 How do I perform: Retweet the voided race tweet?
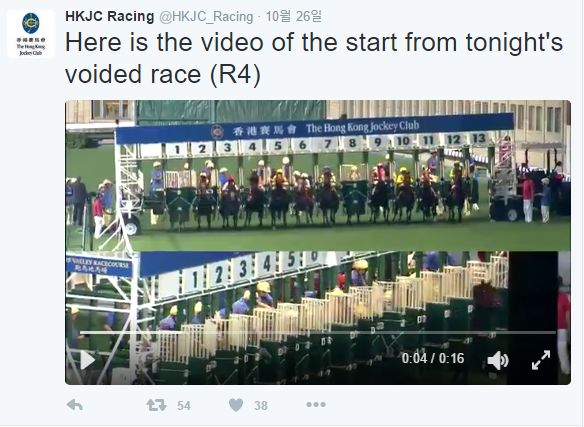tap(156, 405)
